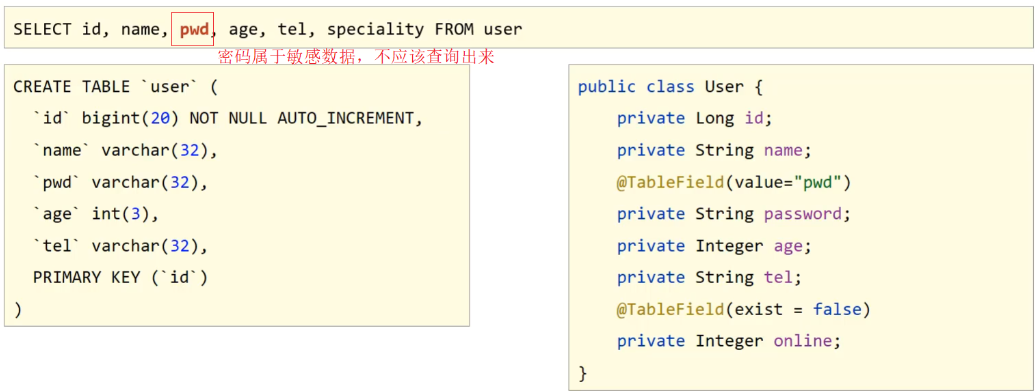Click @TableField(value="pwd") annotation
1035x391 pixels.
(x=734, y=182)
